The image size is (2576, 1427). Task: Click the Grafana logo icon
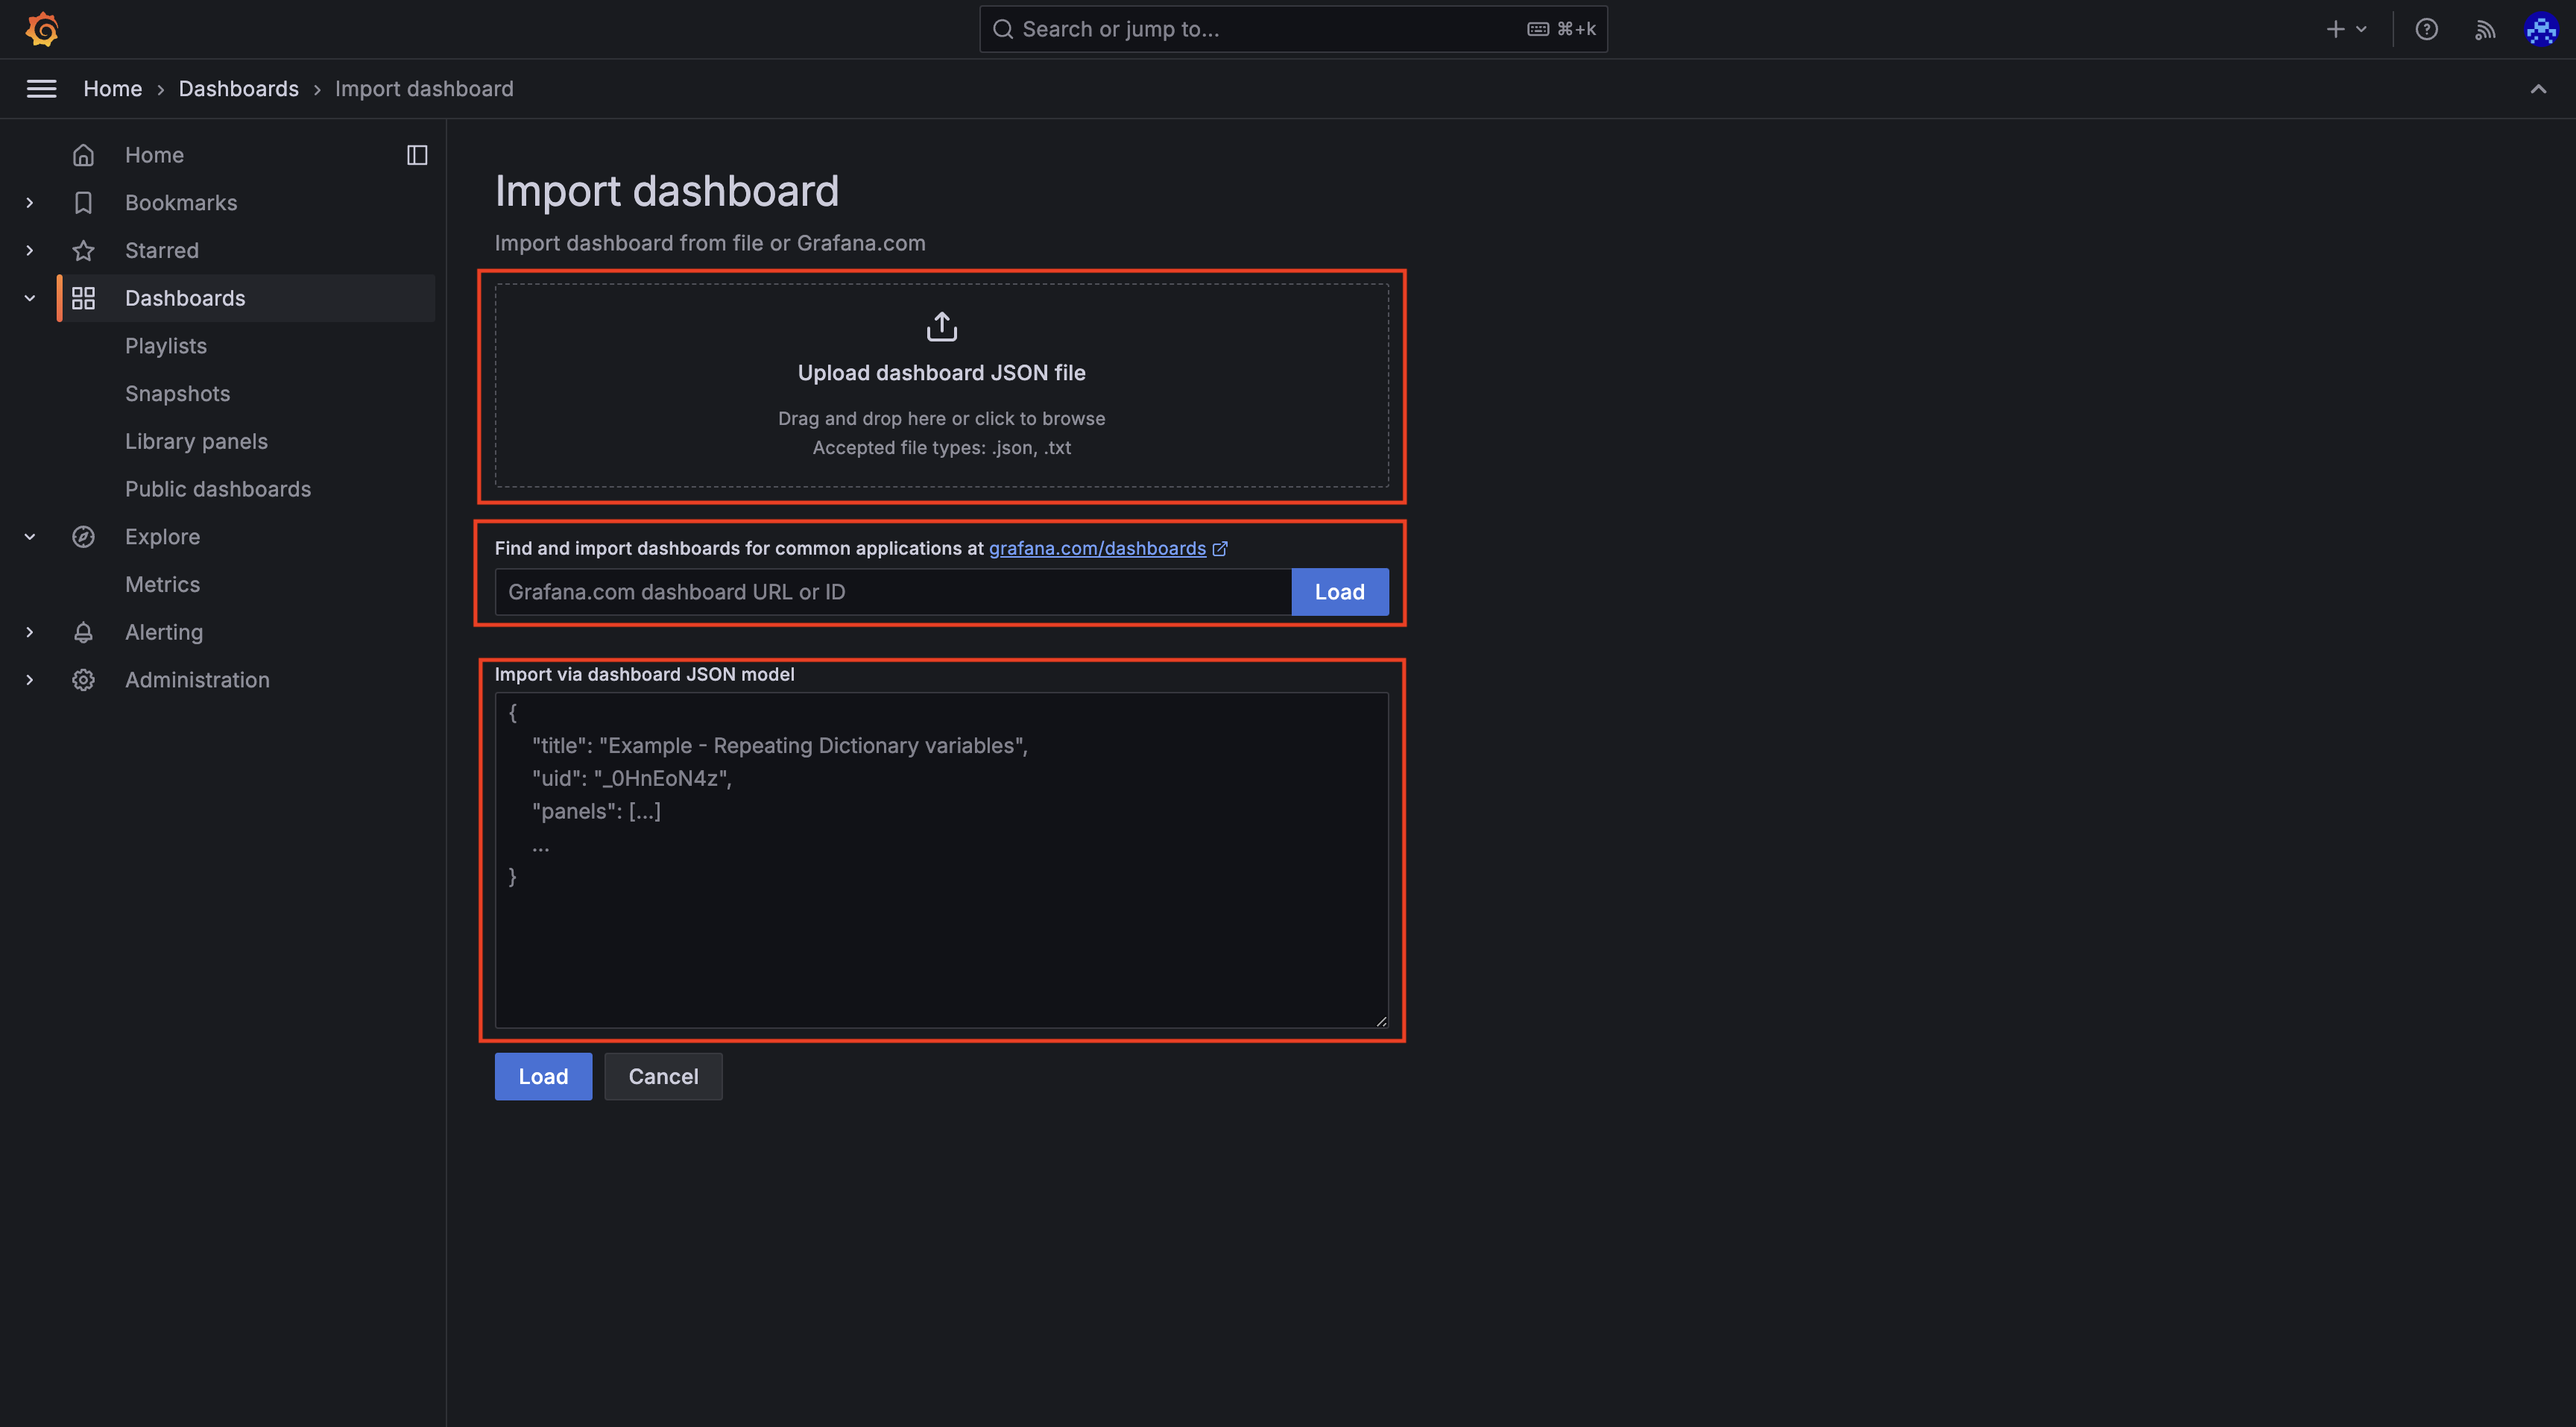click(x=42, y=29)
